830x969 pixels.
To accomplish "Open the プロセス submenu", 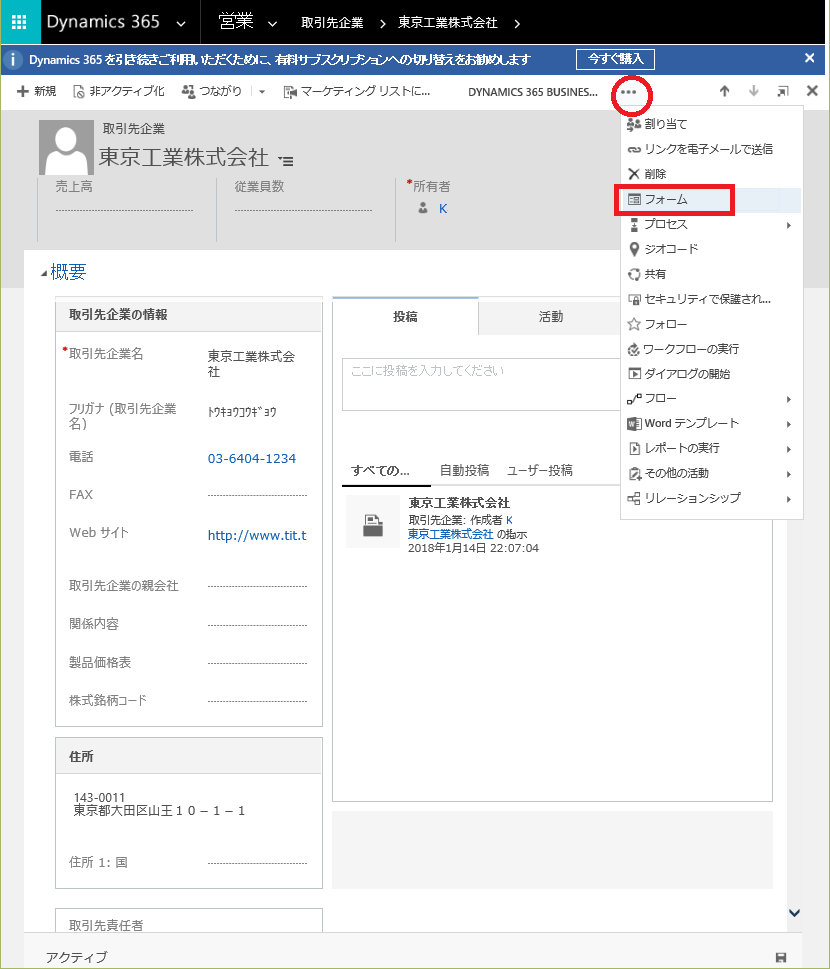I will point(711,224).
